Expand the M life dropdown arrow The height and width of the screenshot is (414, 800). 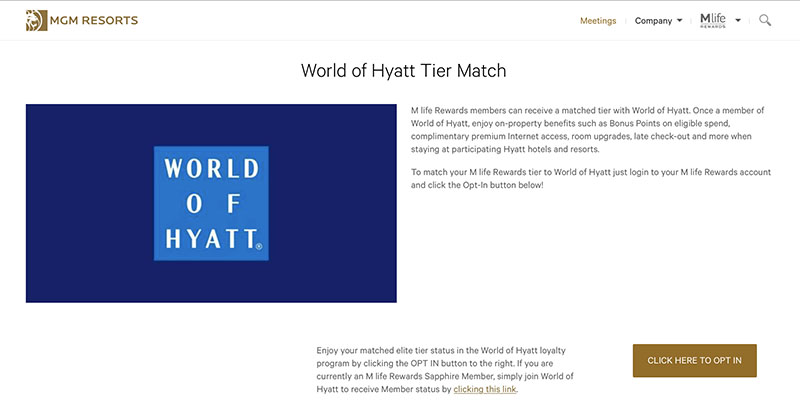point(738,21)
